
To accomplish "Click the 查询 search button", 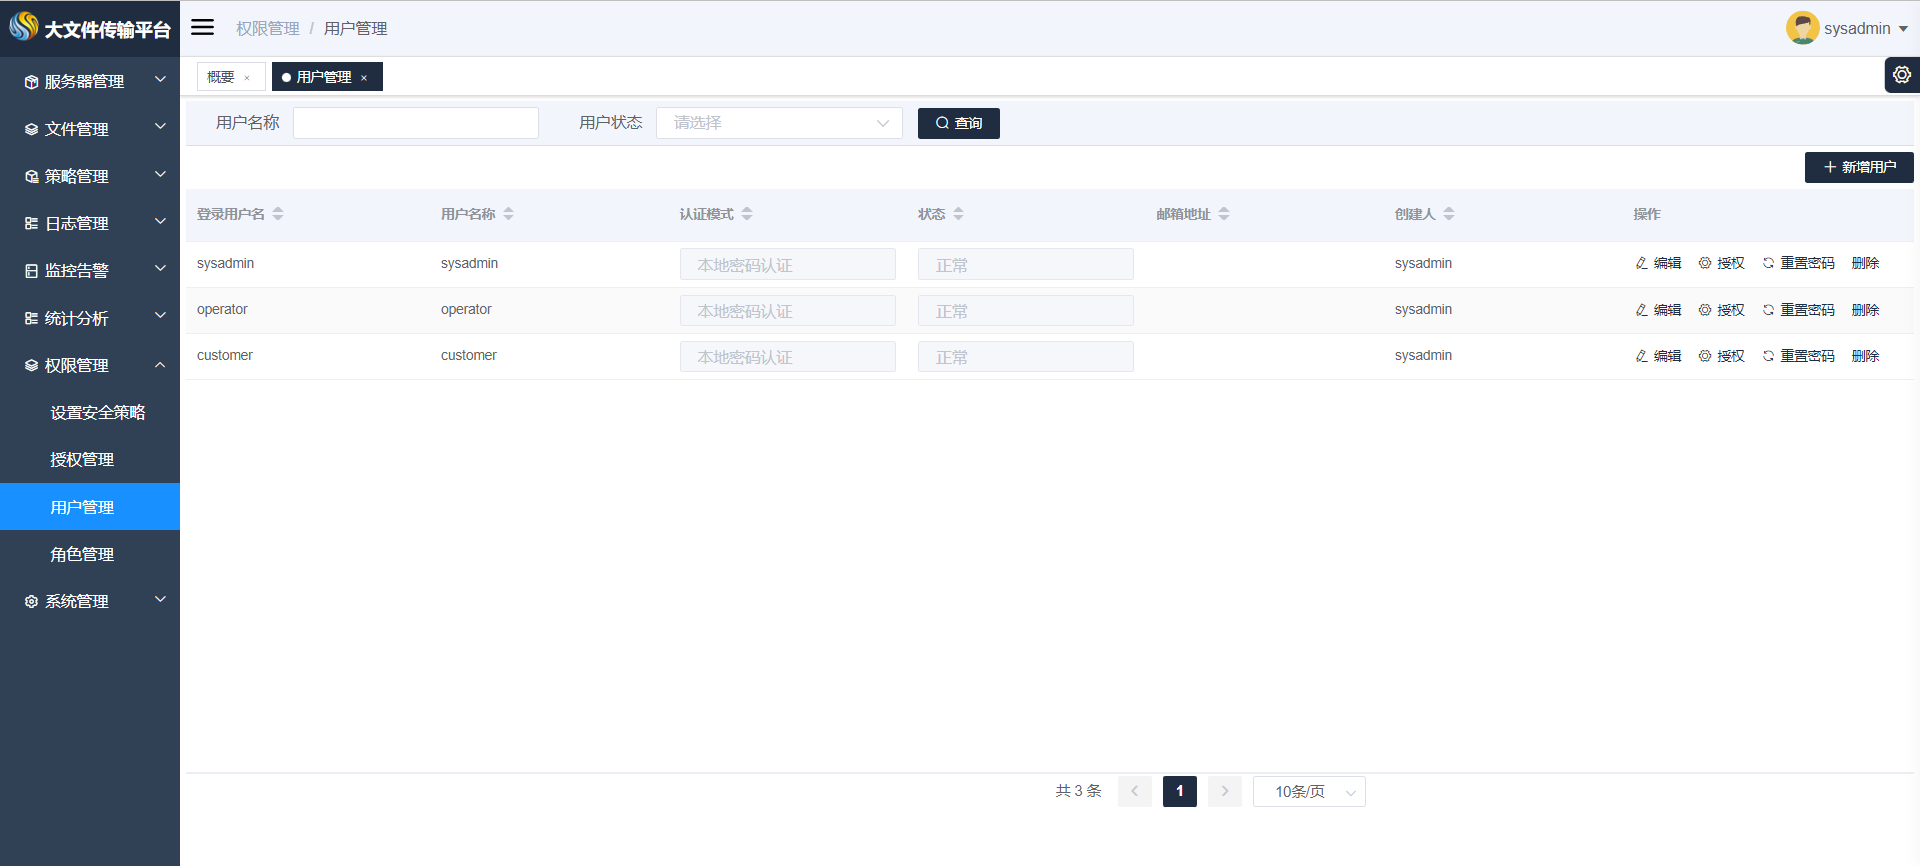I will [x=958, y=123].
